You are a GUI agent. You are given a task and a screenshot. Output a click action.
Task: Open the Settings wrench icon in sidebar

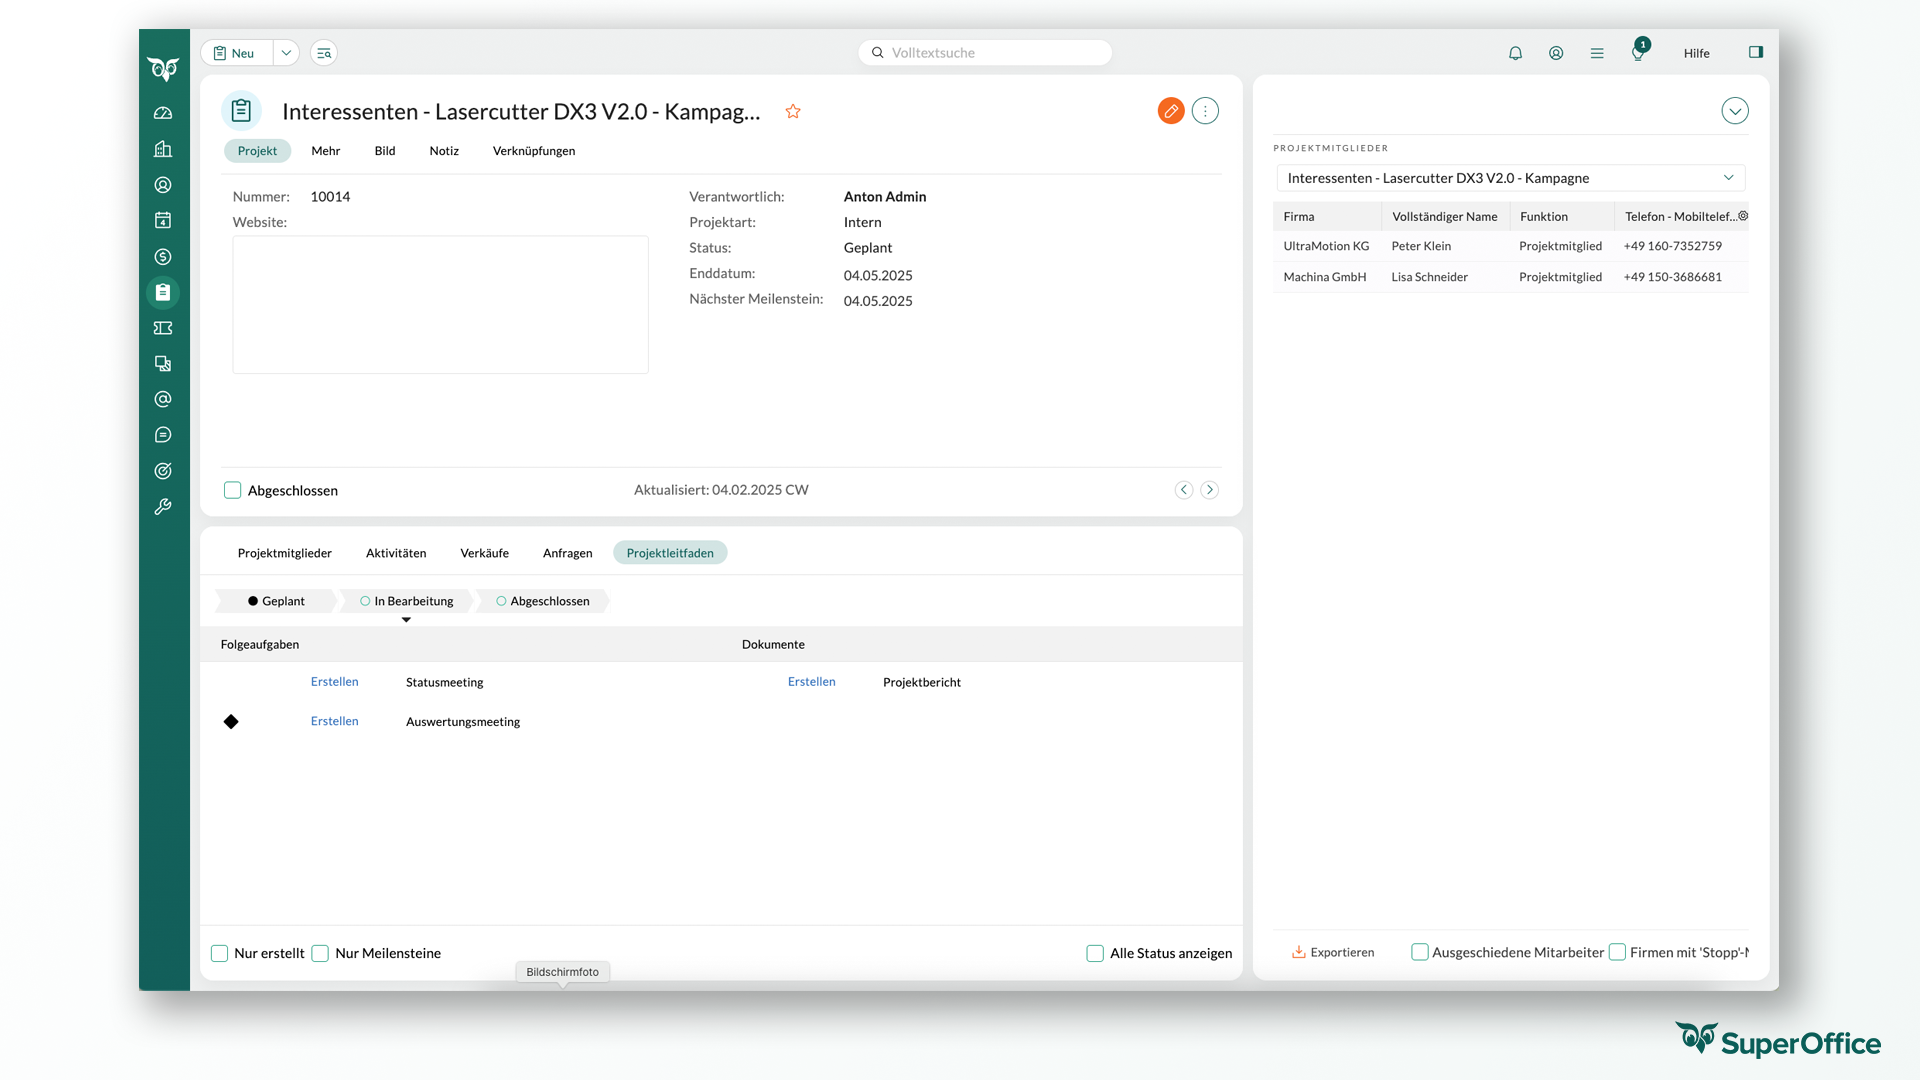point(163,507)
